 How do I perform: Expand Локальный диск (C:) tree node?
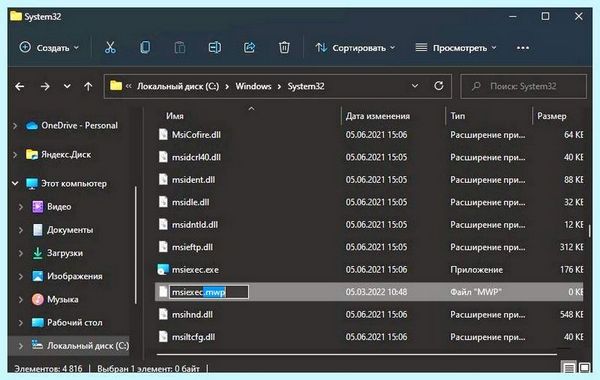pyautogui.click(x=21, y=346)
